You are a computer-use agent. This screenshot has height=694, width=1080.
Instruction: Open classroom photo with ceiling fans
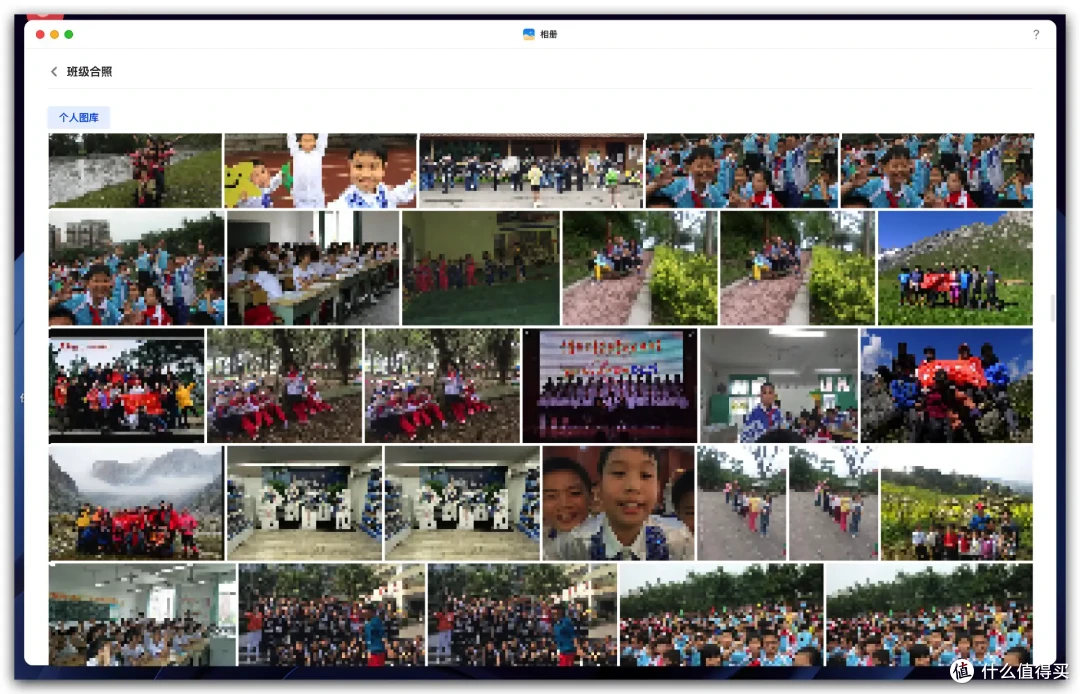point(142,614)
